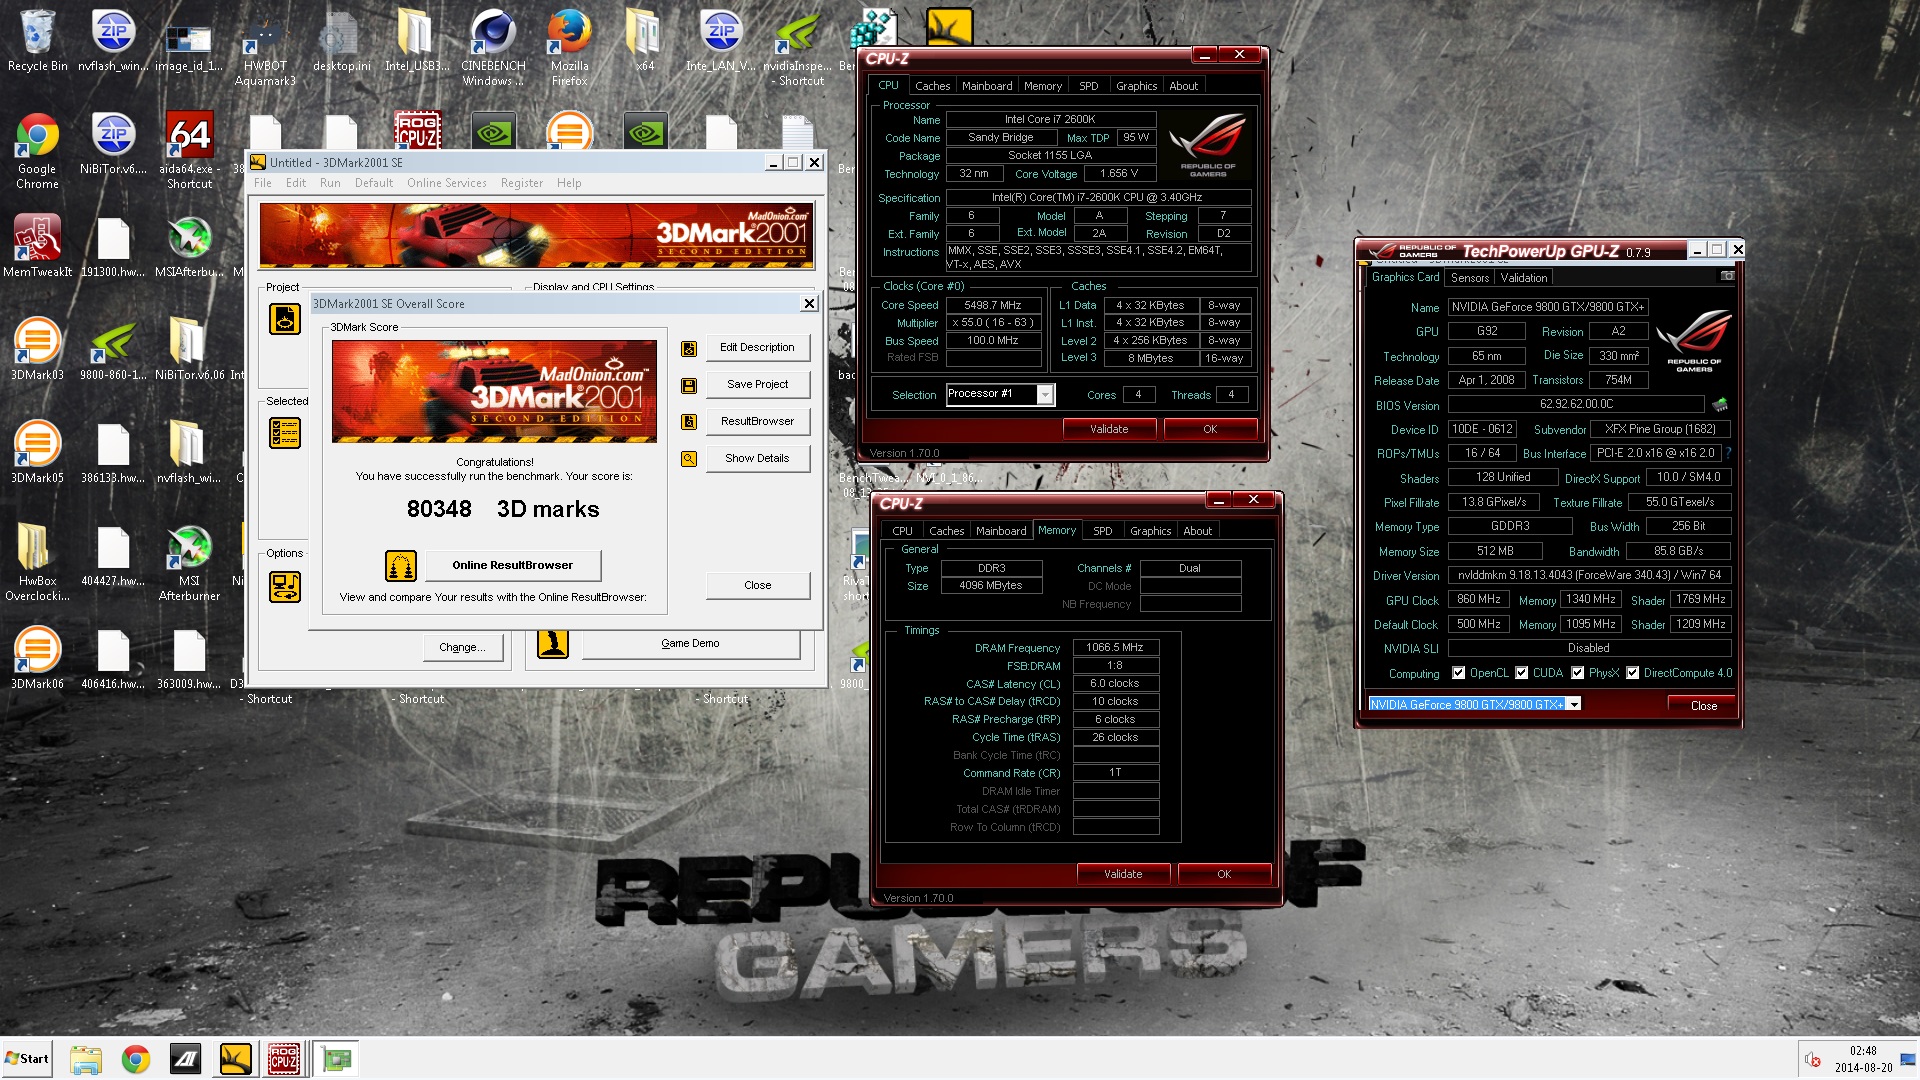Launch CINEBENCH Windows desktop shortcut
This screenshot has height=1080, width=1920.
[x=493, y=47]
